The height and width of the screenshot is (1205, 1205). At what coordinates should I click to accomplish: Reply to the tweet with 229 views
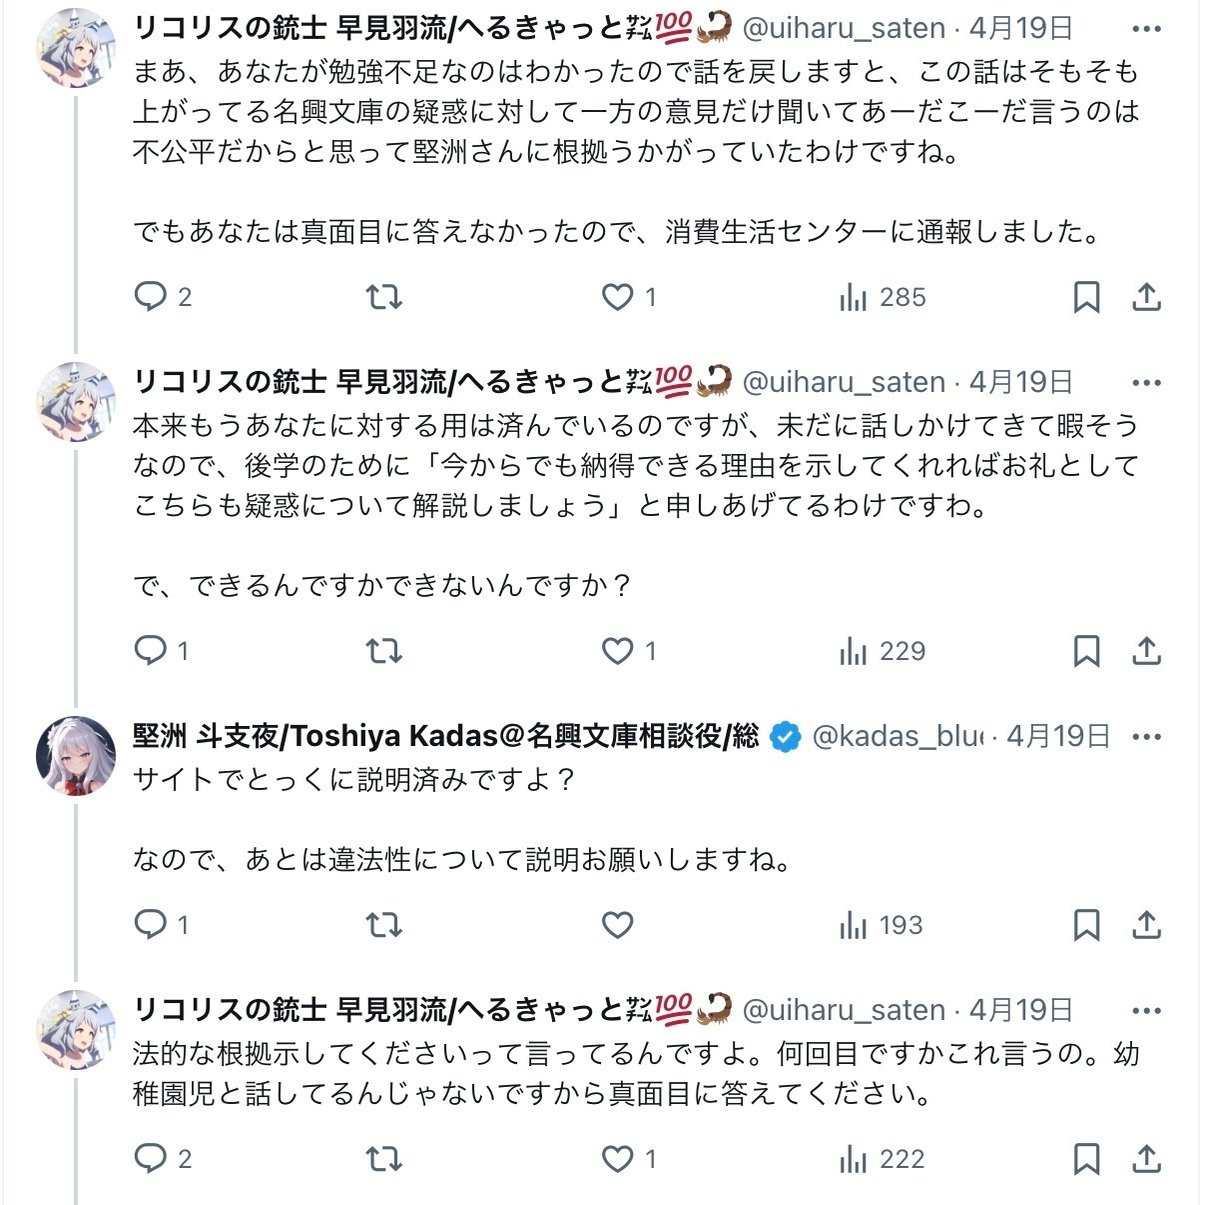[x=151, y=652]
